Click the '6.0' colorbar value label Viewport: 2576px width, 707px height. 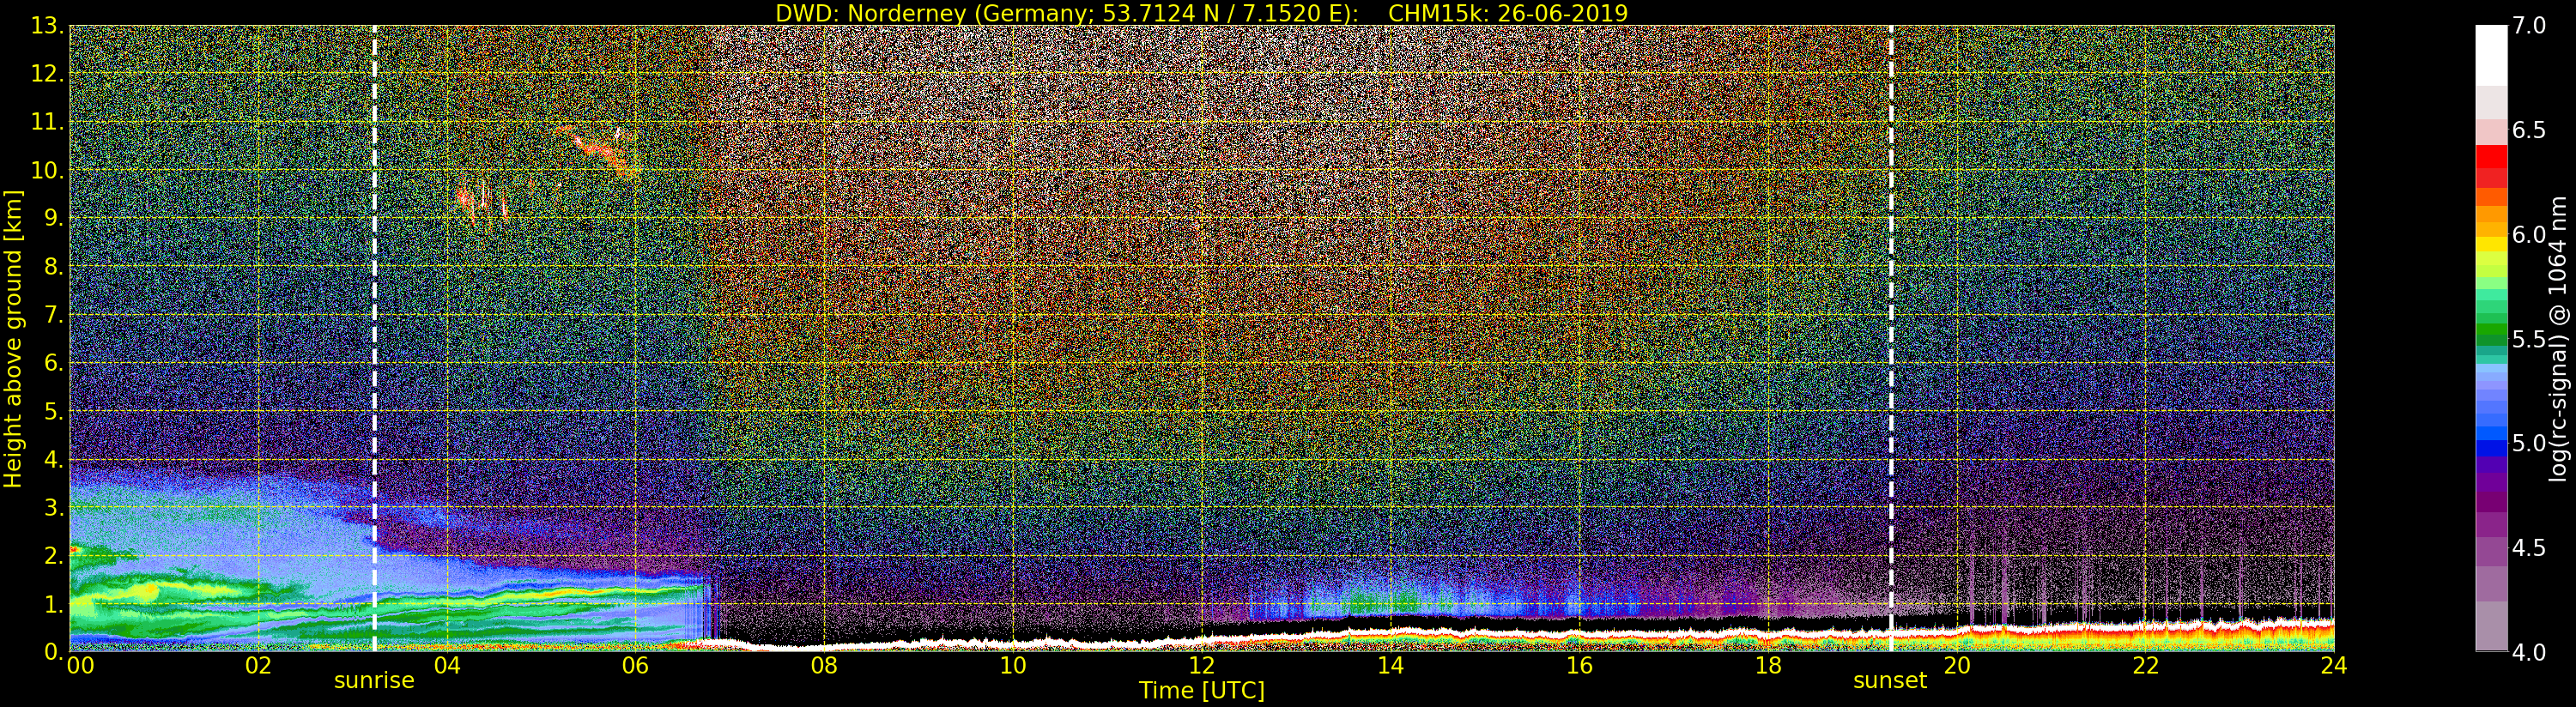pyautogui.click(x=2529, y=234)
